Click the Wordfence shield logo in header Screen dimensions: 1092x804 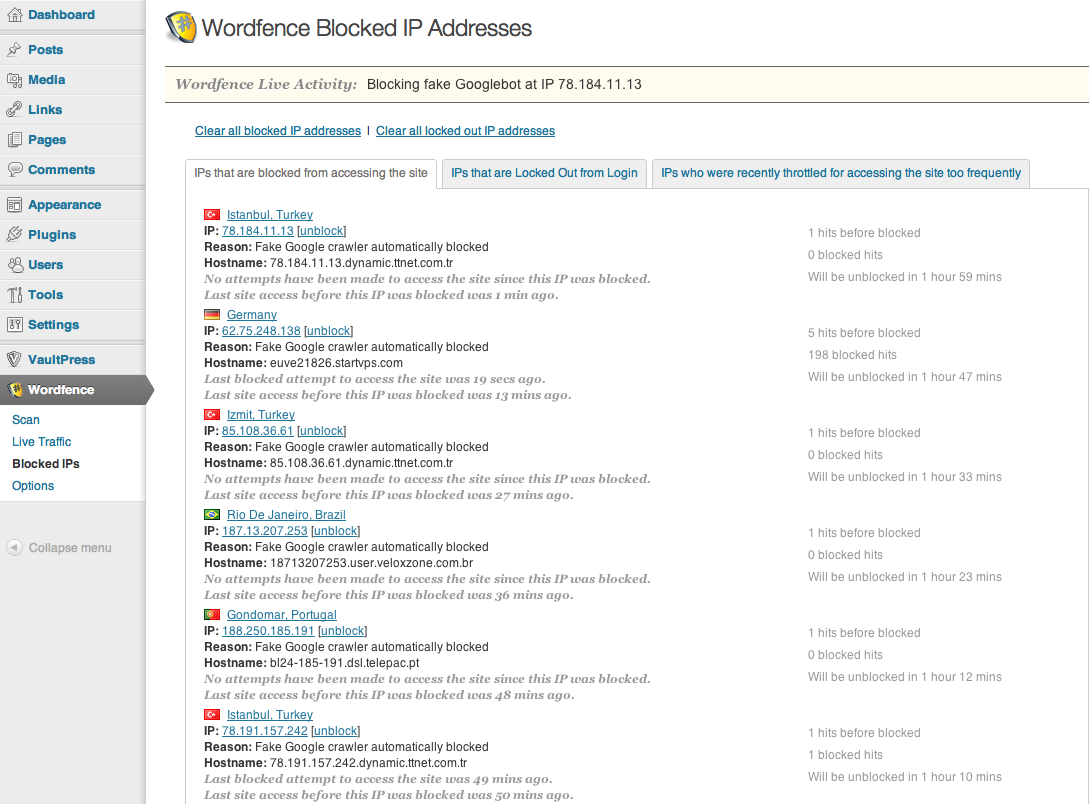click(x=181, y=28)
